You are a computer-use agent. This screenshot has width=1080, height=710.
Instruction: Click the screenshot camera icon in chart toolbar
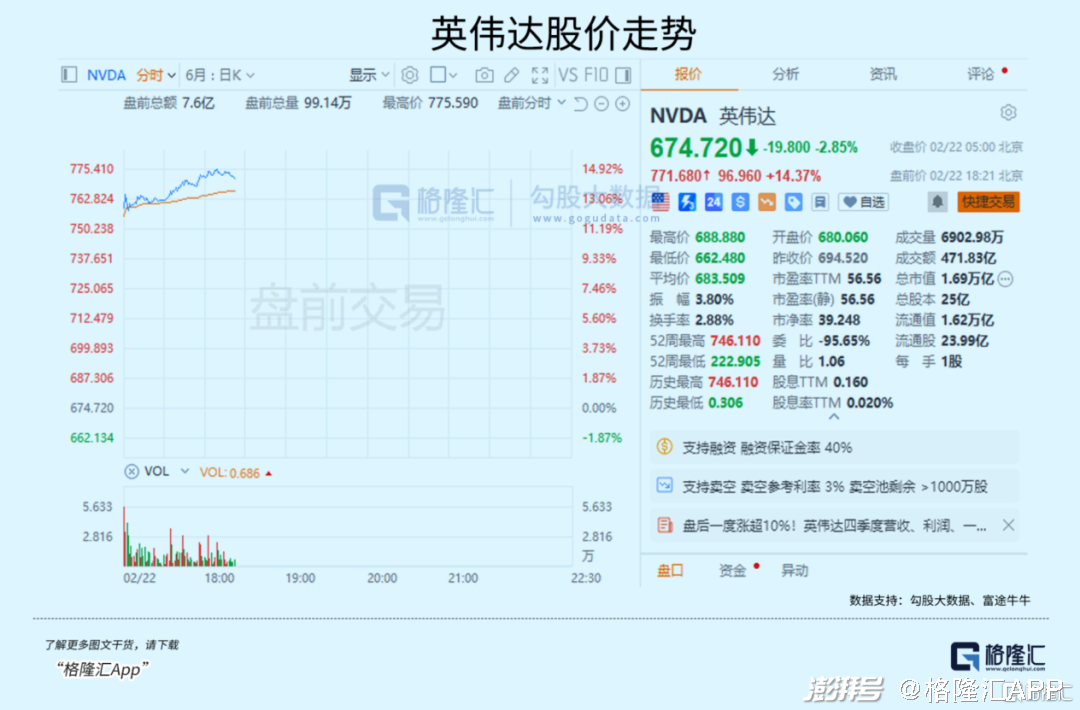coord(484,75)
